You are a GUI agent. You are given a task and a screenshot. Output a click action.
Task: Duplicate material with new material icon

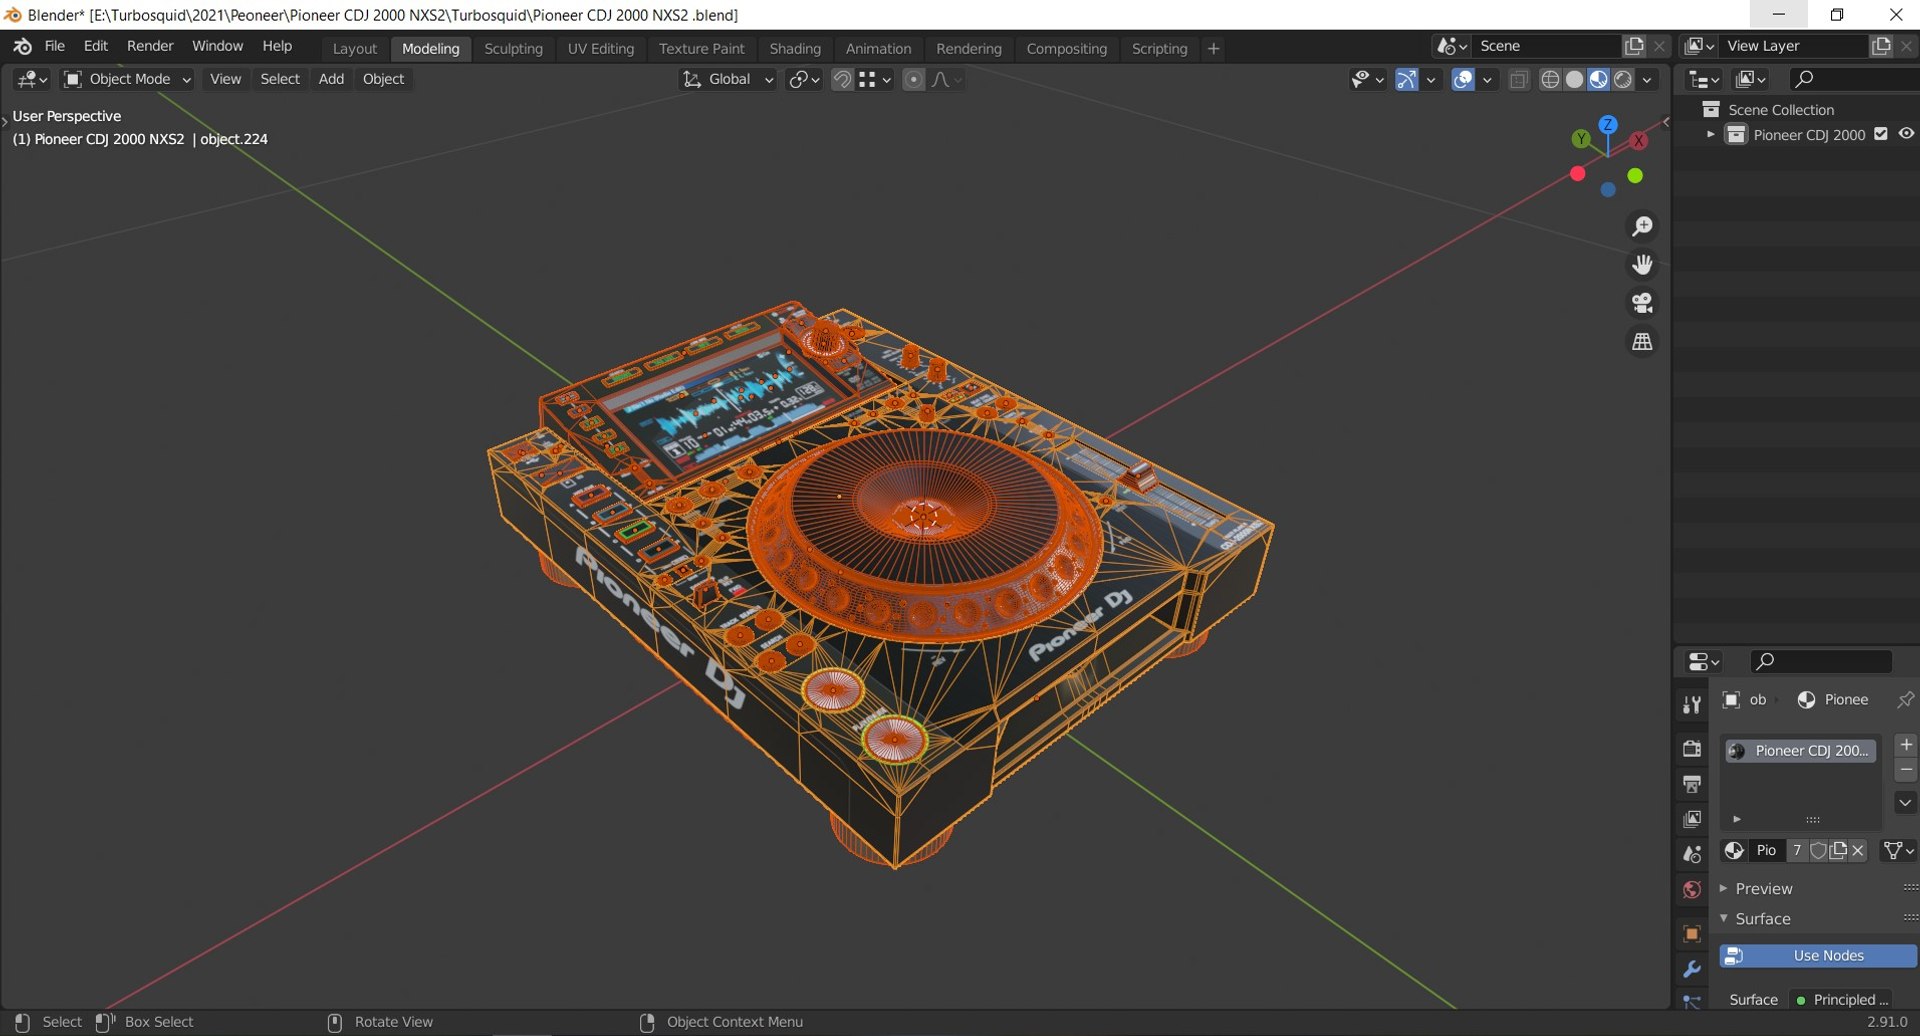coord(1838,851)
